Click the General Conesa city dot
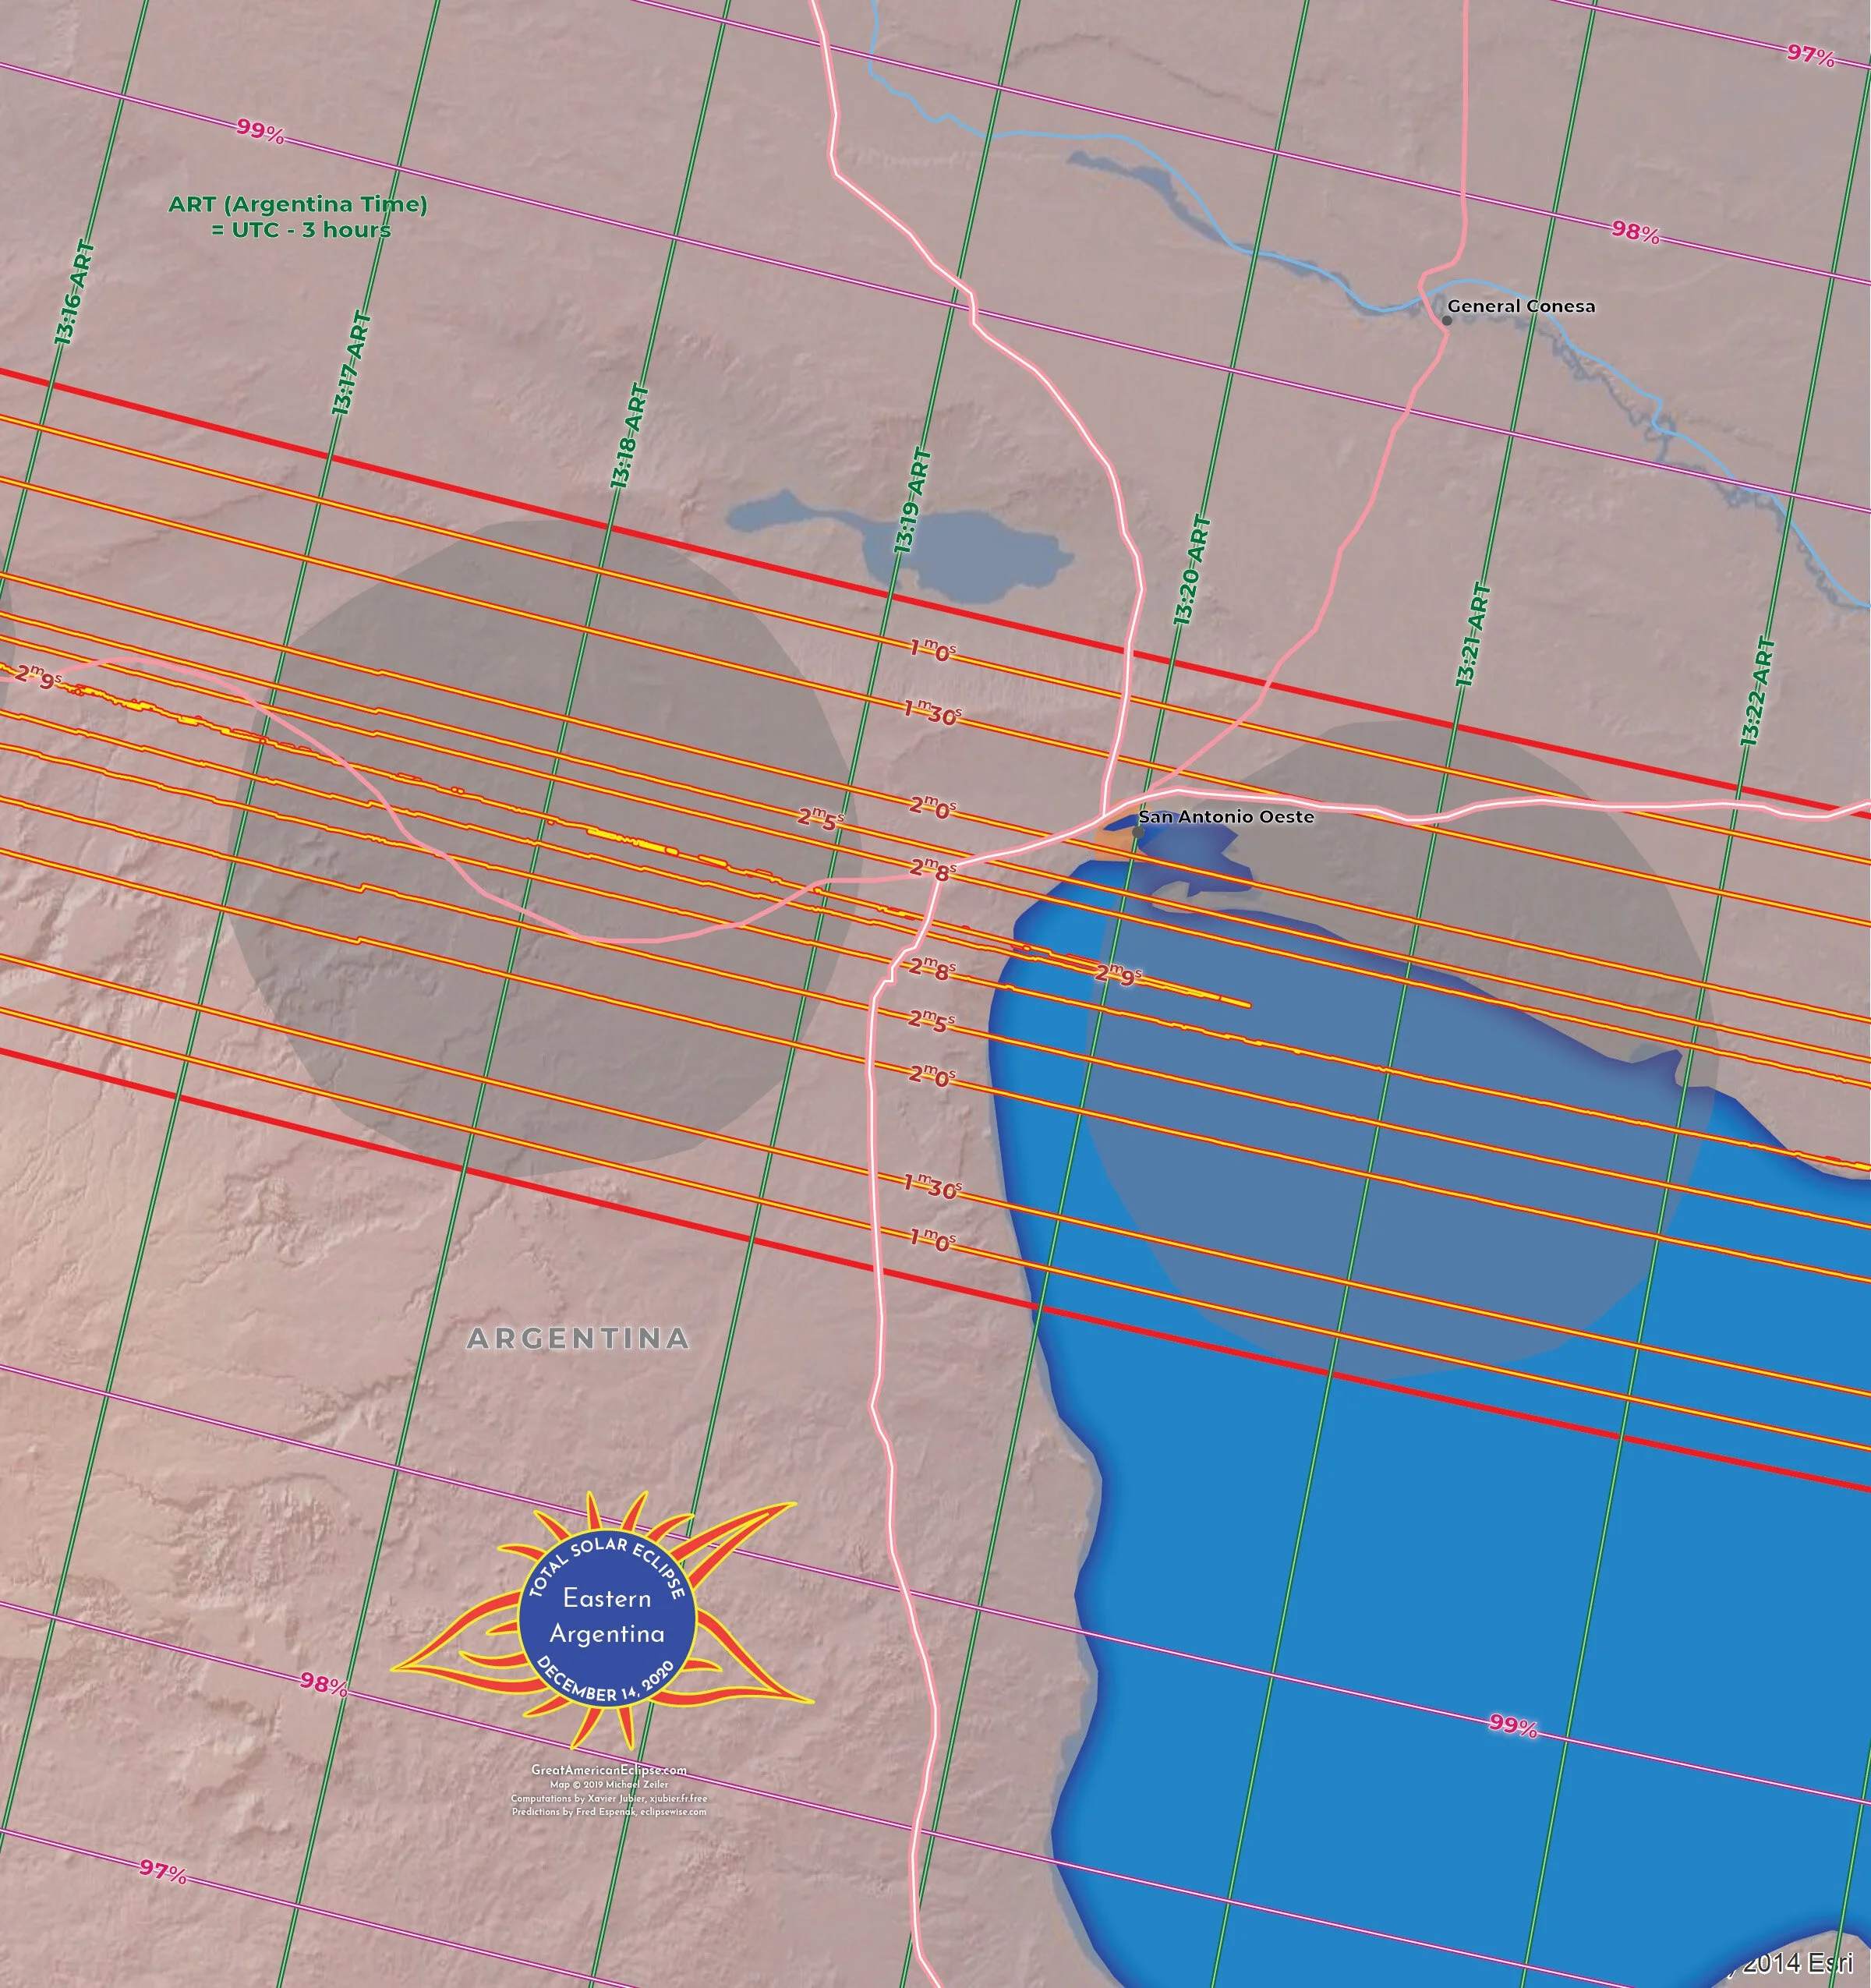The width and height of the screenshot is (1871, 1988). tap(1447, 320)
